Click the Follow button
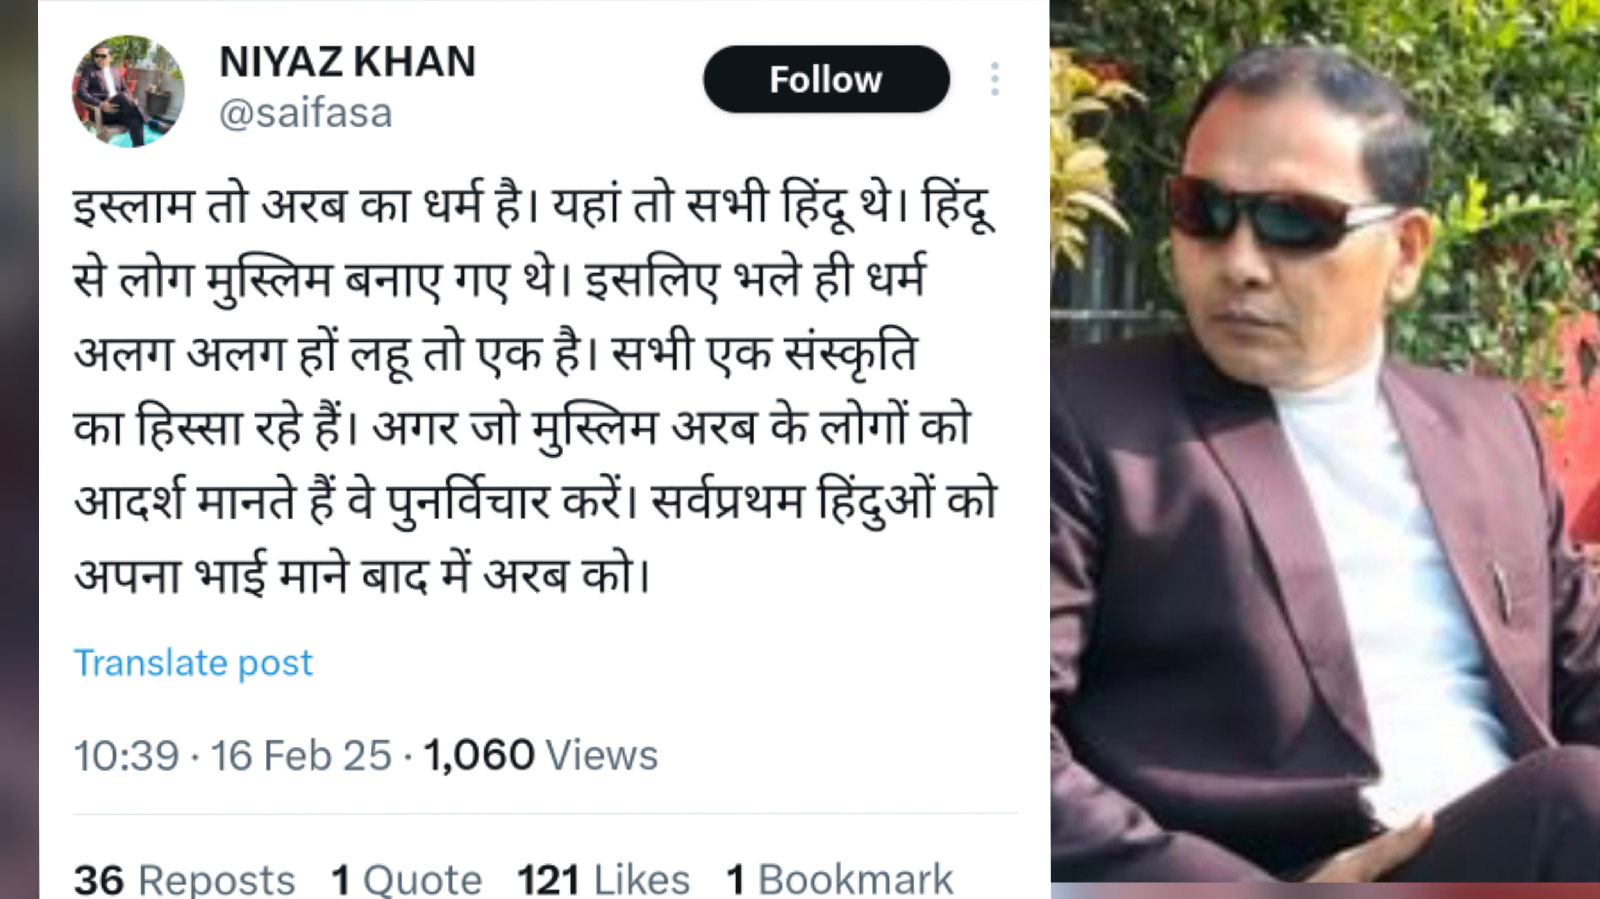The image size is (1600, 899). pos(826,79)
